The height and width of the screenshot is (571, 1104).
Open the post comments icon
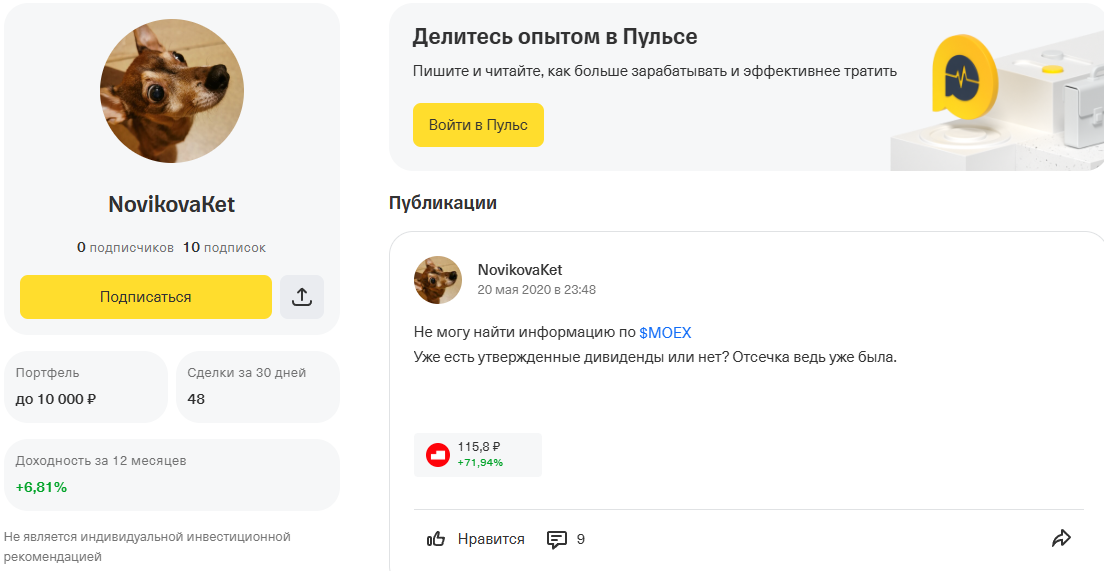coord(557,539)
